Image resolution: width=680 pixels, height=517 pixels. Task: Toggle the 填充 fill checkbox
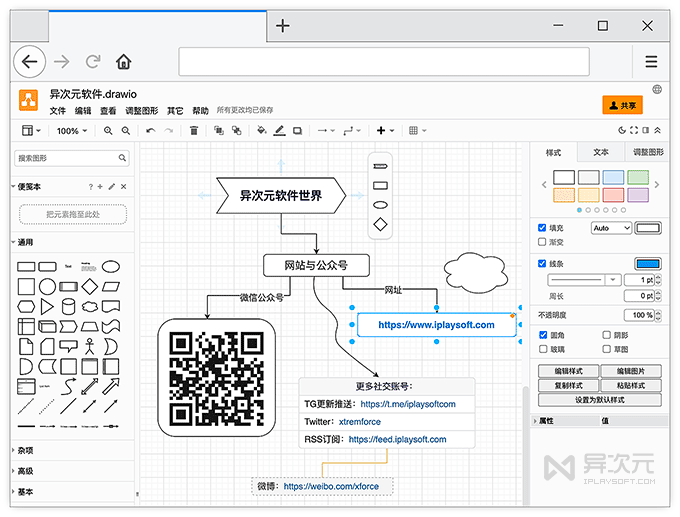542,228
